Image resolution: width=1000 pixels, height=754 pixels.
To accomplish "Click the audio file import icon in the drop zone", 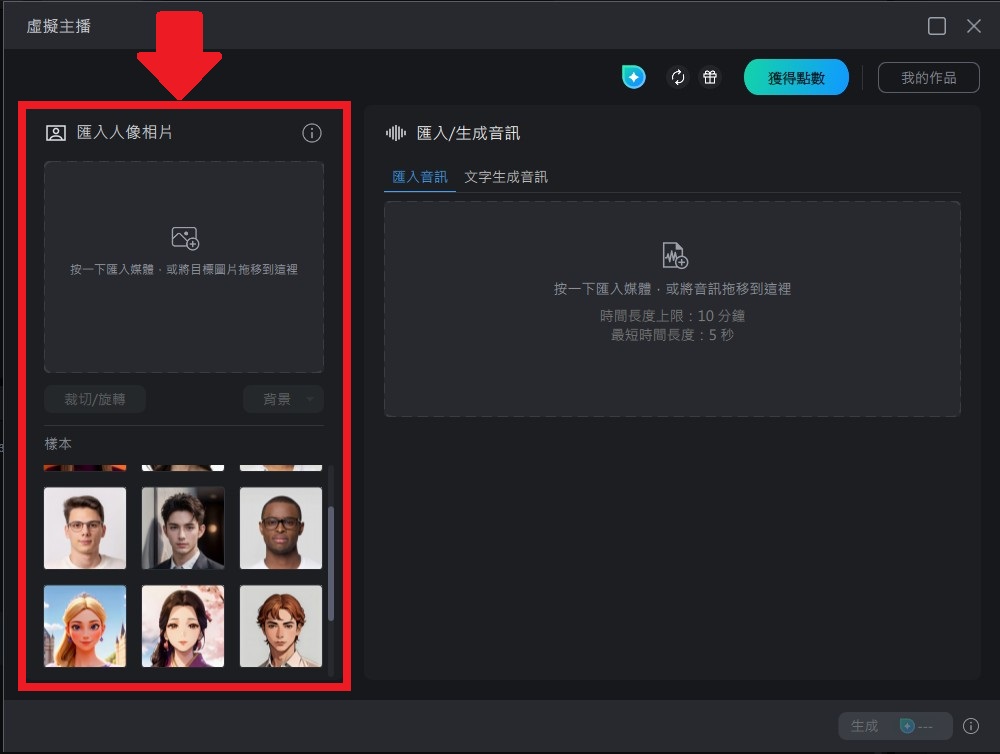I will pos(675,254).
